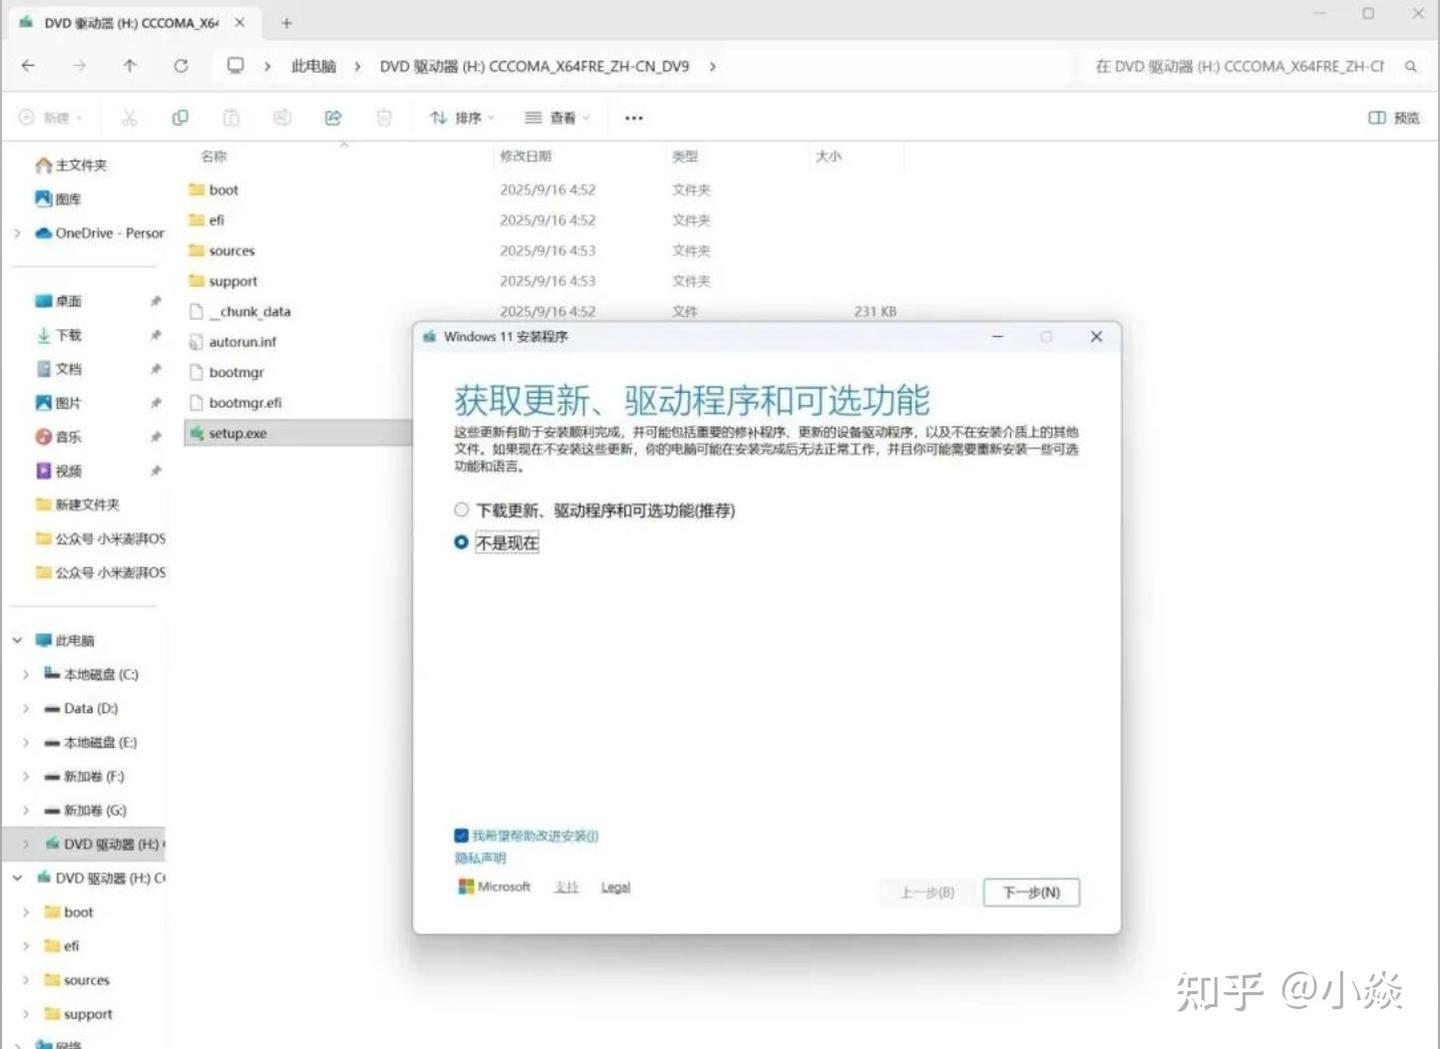Select the 不是现在 radio option

(x=461, y=542)
